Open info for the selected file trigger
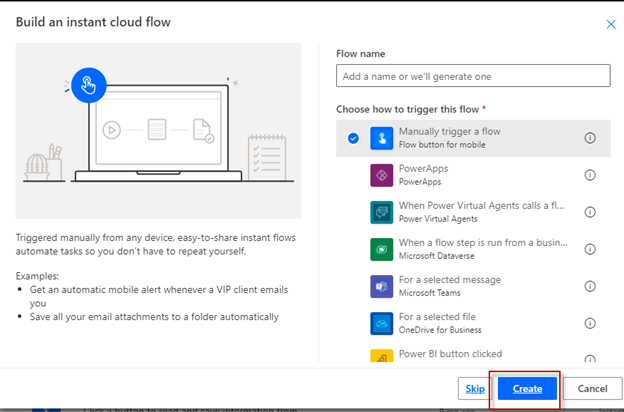Viewport: 624px width, 412px height. [x=590, y=323]
